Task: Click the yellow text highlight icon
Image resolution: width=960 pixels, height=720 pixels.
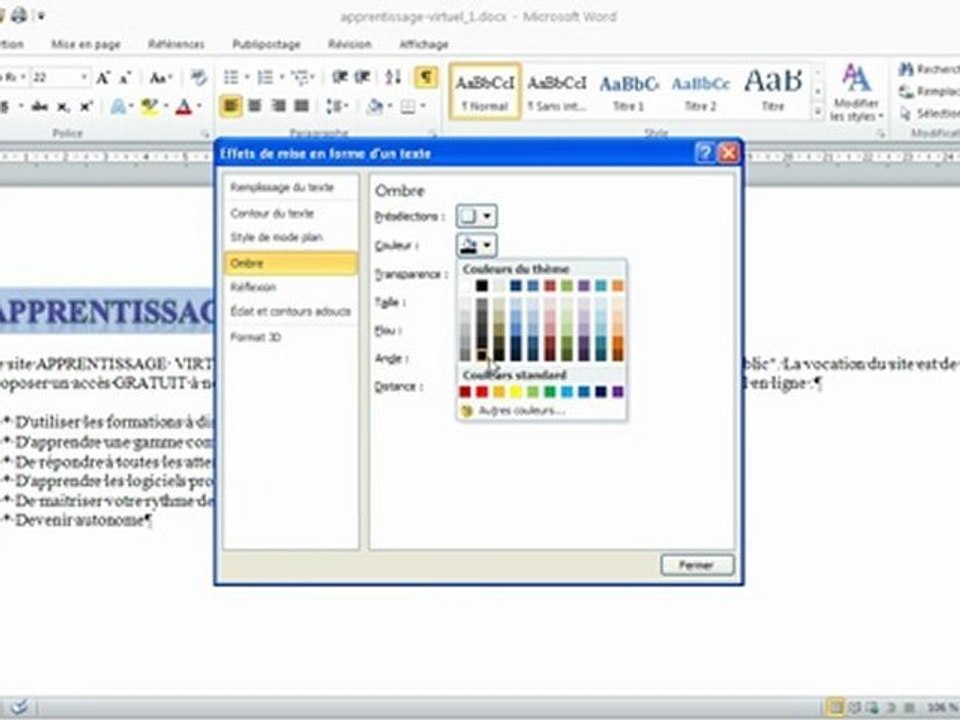Action: tap(149, 107)
